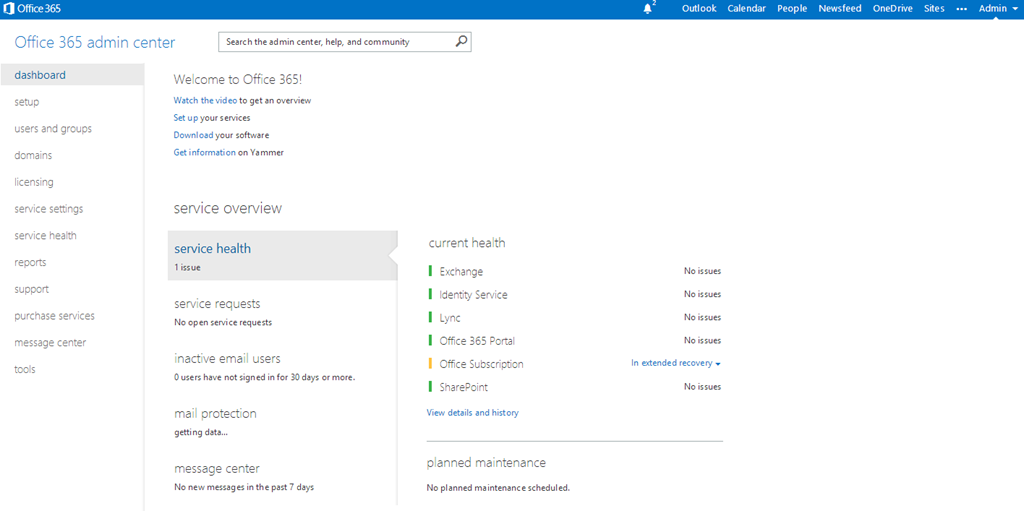The image size is (1024, 511).
Task: Click the Download software link
Action: [x=193, y=135]
